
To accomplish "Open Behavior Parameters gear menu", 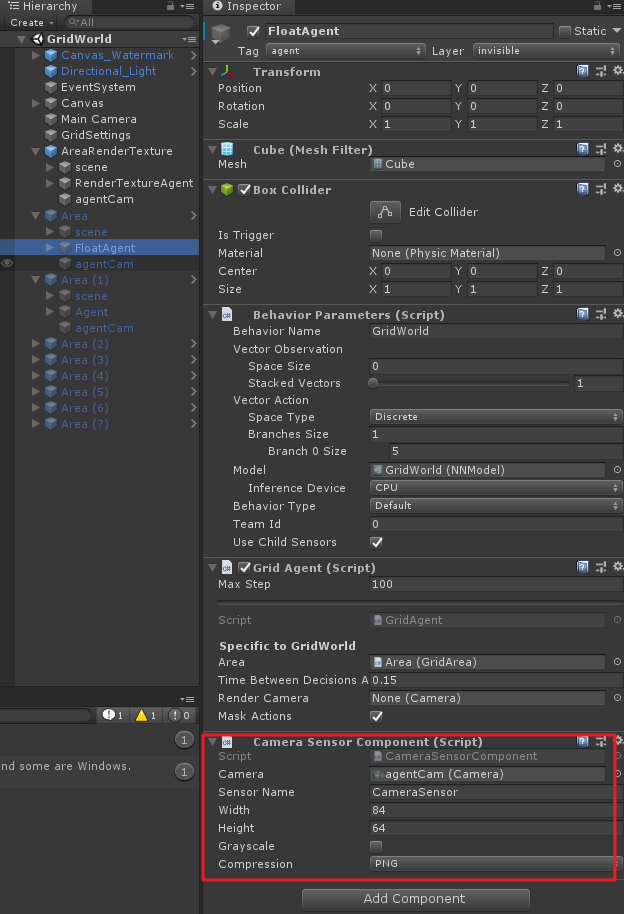I will click(618, 313).
